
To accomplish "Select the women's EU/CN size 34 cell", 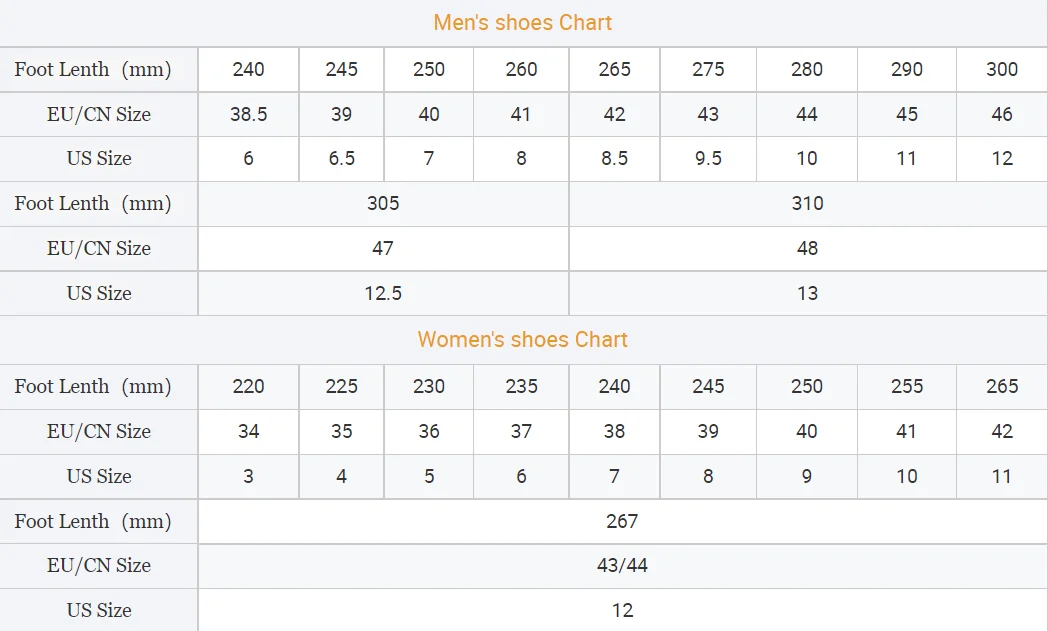I will click(248, 431).
